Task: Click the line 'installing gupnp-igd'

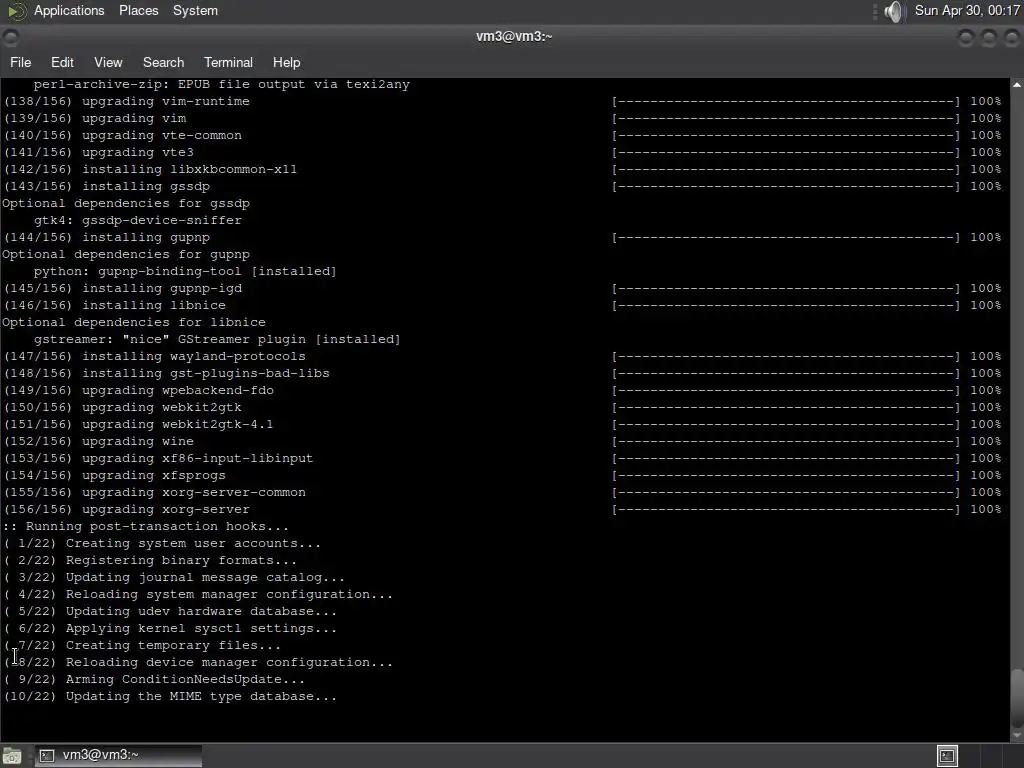Action: tap(123, 288)
